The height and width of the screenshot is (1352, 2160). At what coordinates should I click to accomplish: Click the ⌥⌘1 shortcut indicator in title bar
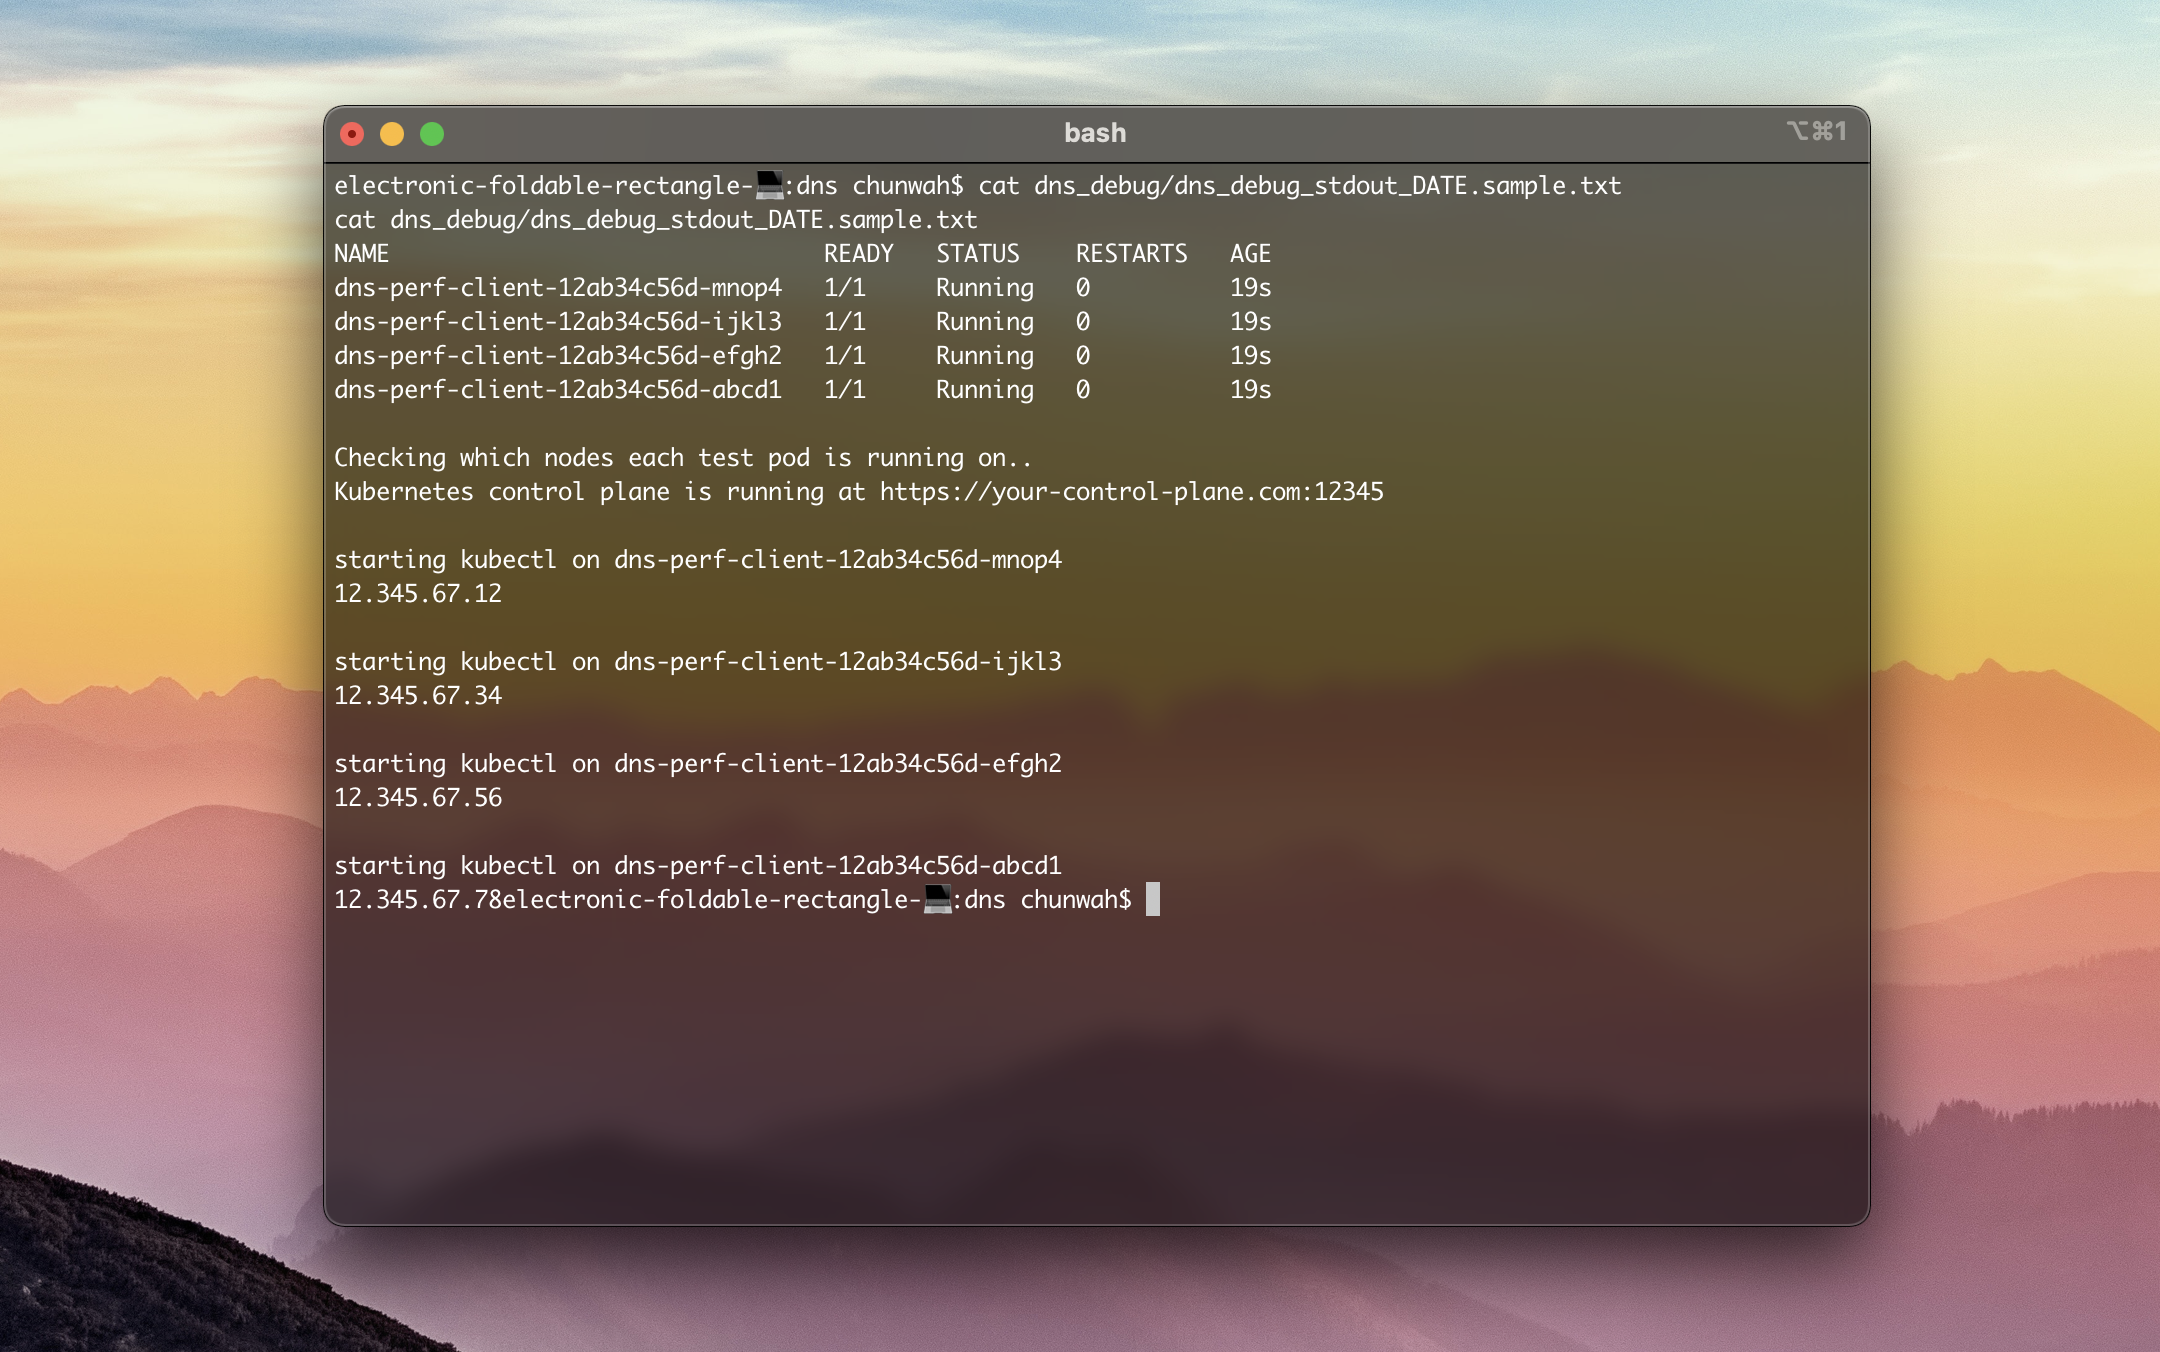coord(1816,132)
